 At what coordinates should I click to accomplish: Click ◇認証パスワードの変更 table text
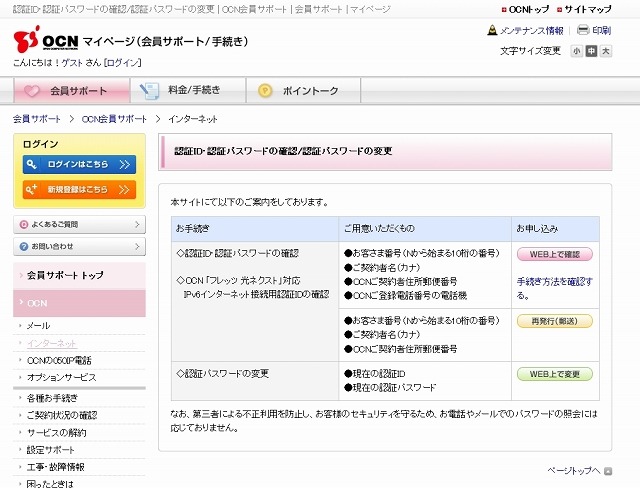click(223, 374)
